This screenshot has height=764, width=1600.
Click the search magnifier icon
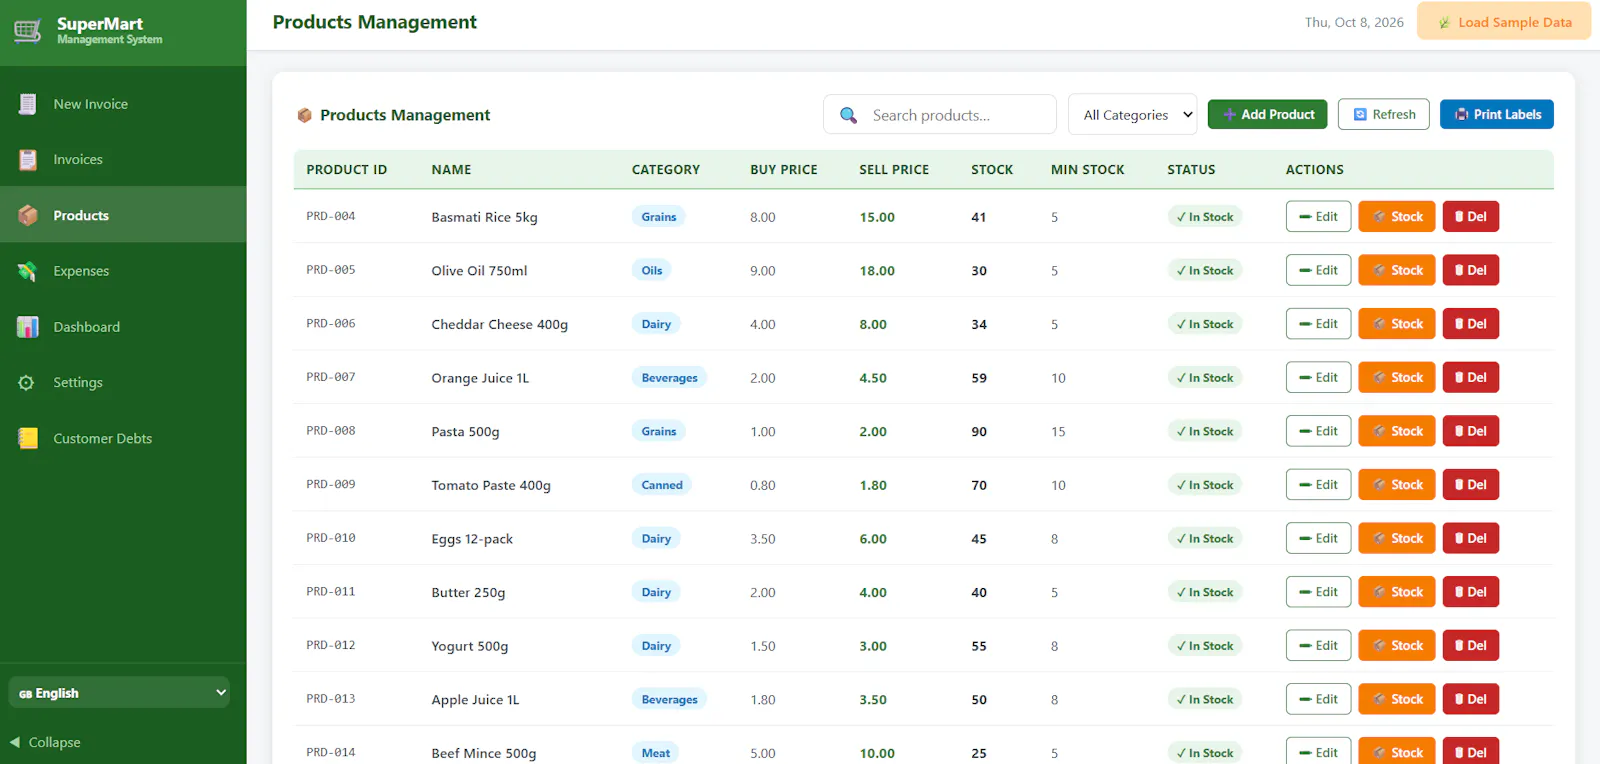pos(848,115)
